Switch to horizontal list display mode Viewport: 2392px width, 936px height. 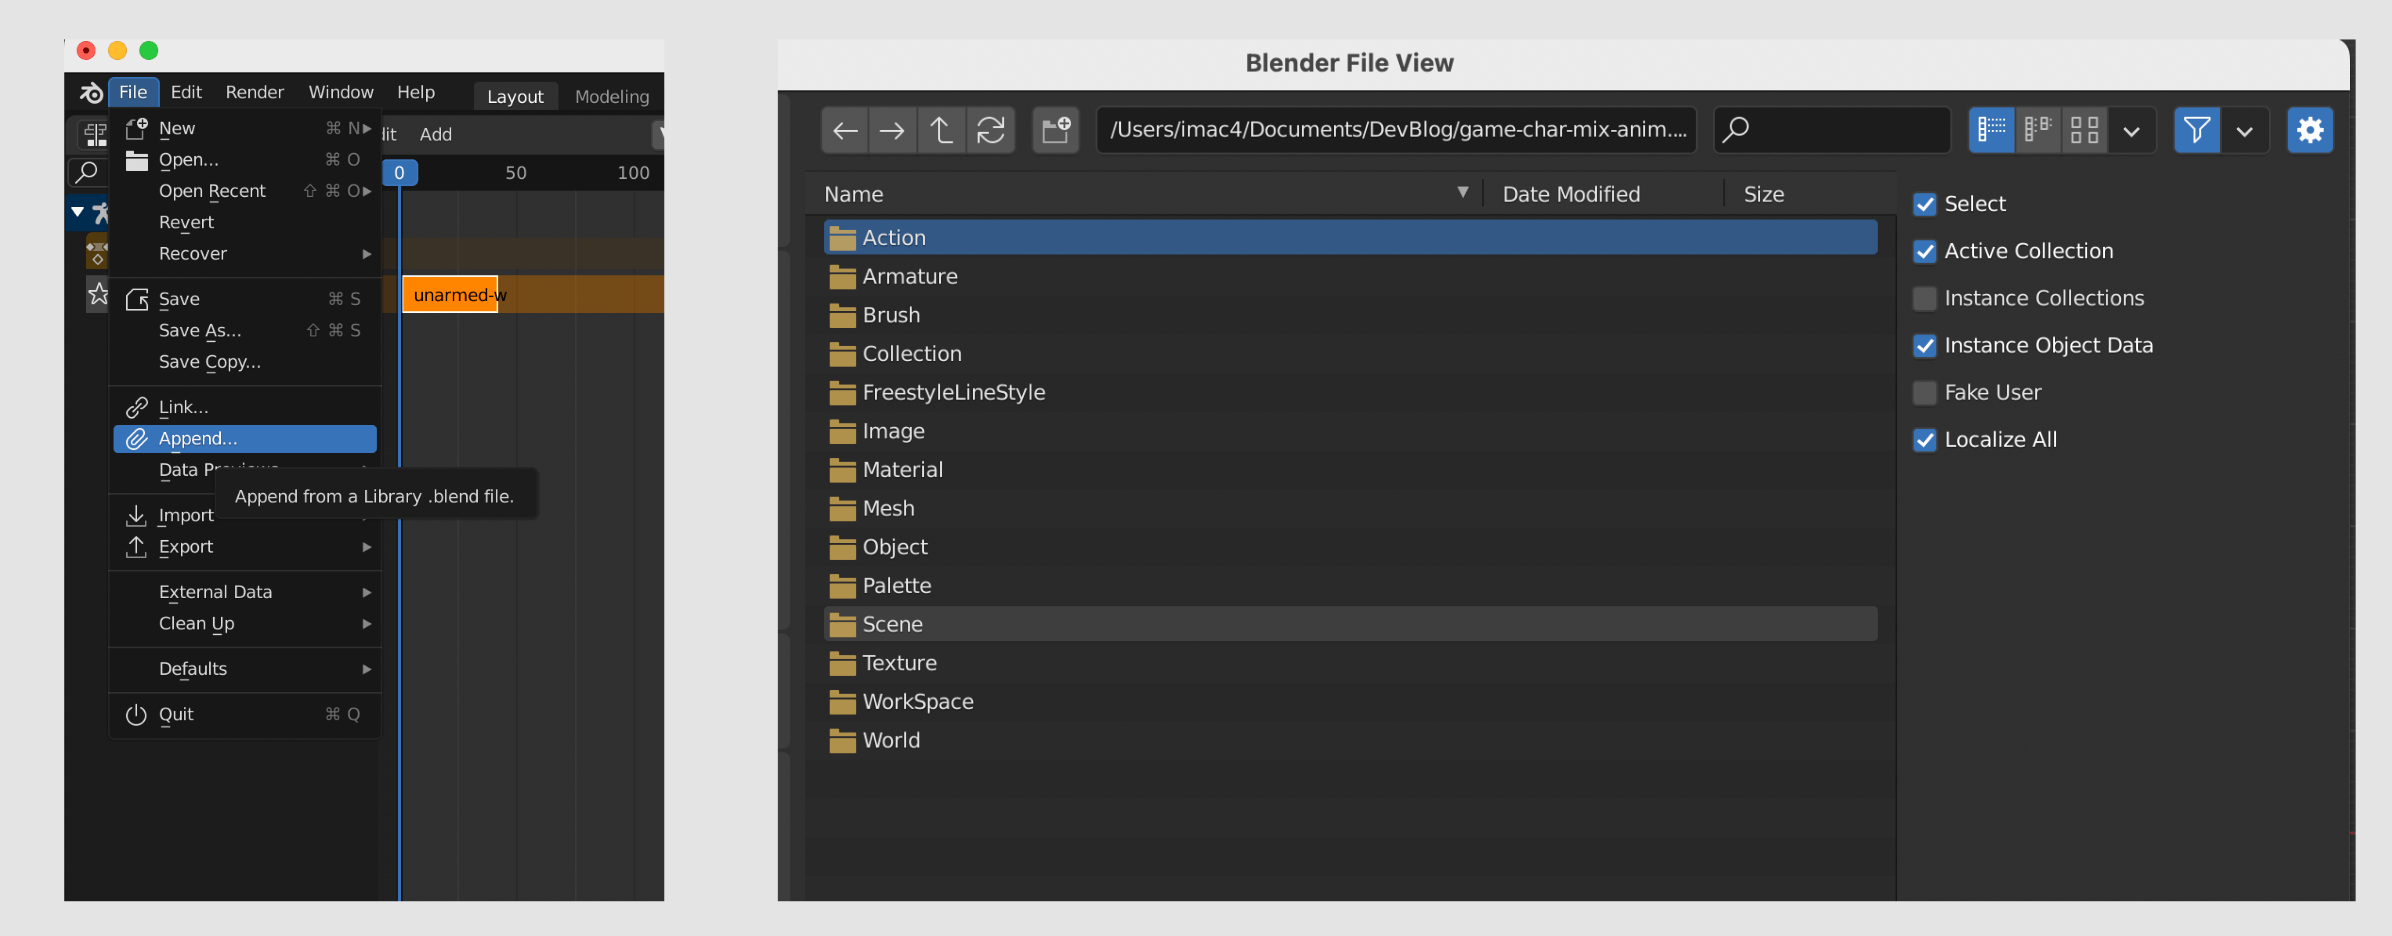2037,130
